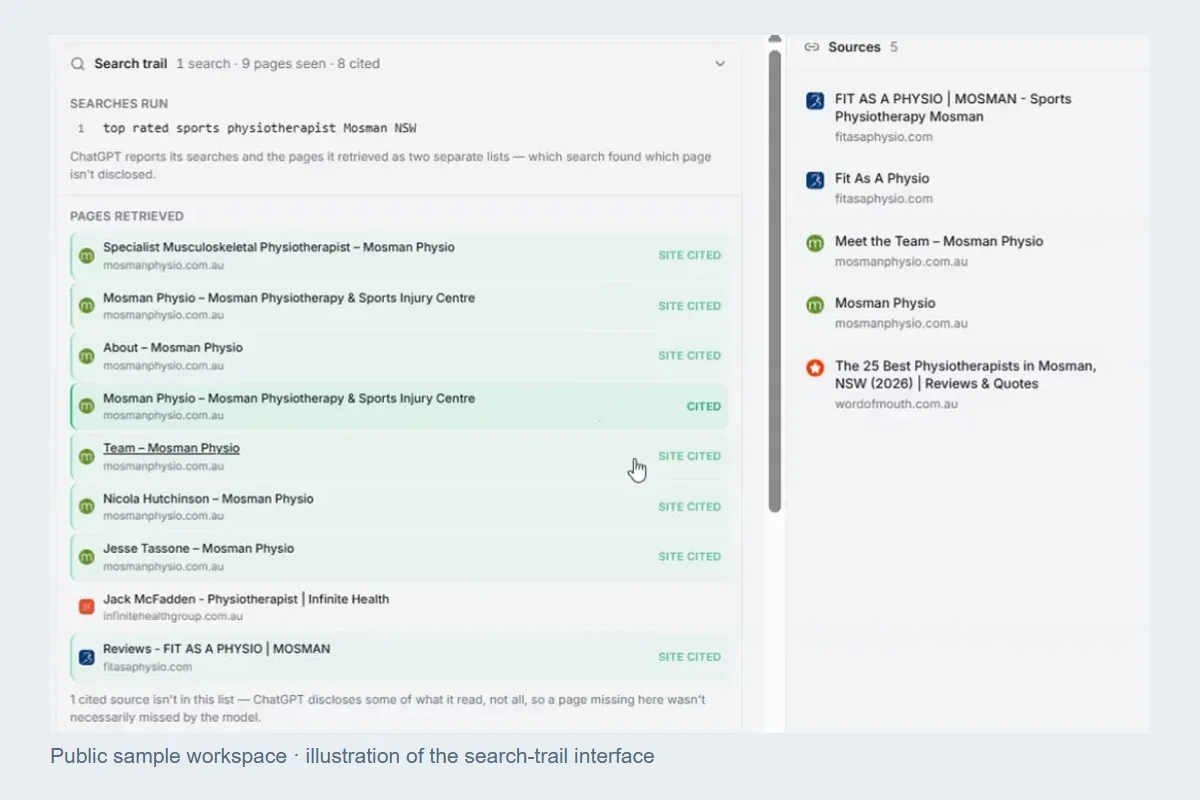Open Reviews - FIT AS A PHYSIO page
The height and width of the screenshot is (800, 1200).
(400, 657)
